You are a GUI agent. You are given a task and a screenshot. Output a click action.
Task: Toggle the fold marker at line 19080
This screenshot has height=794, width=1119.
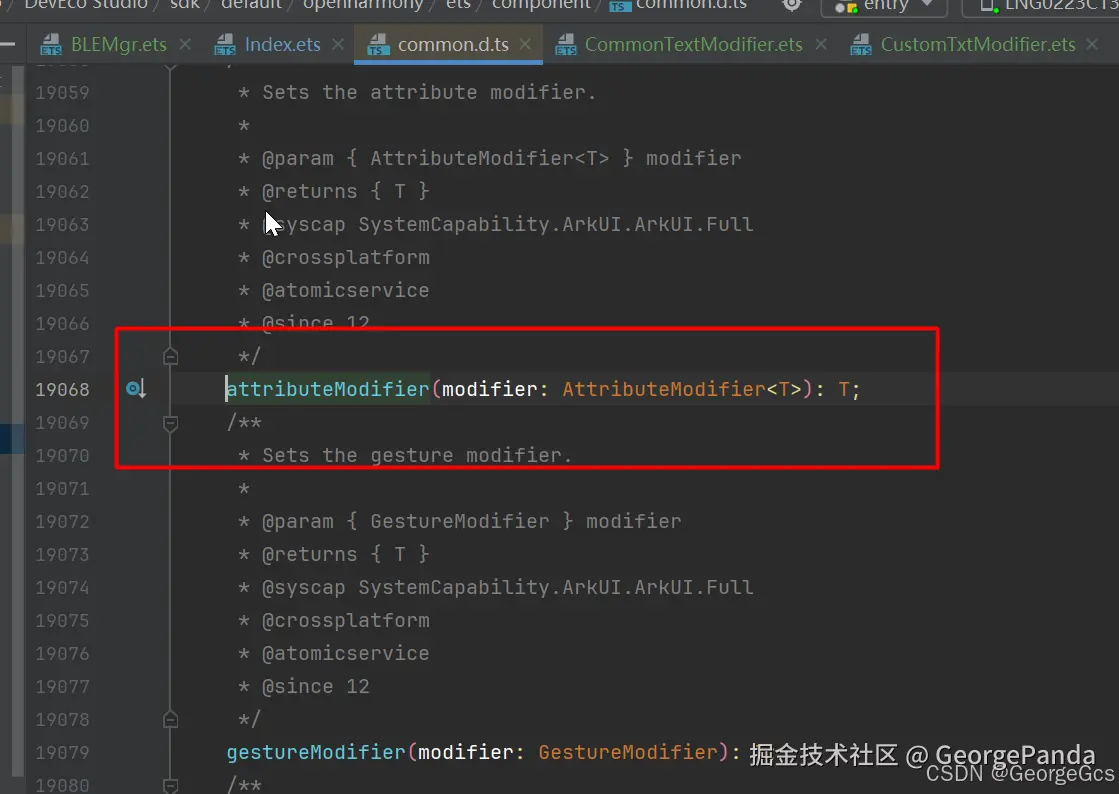(x=171, y=785)
